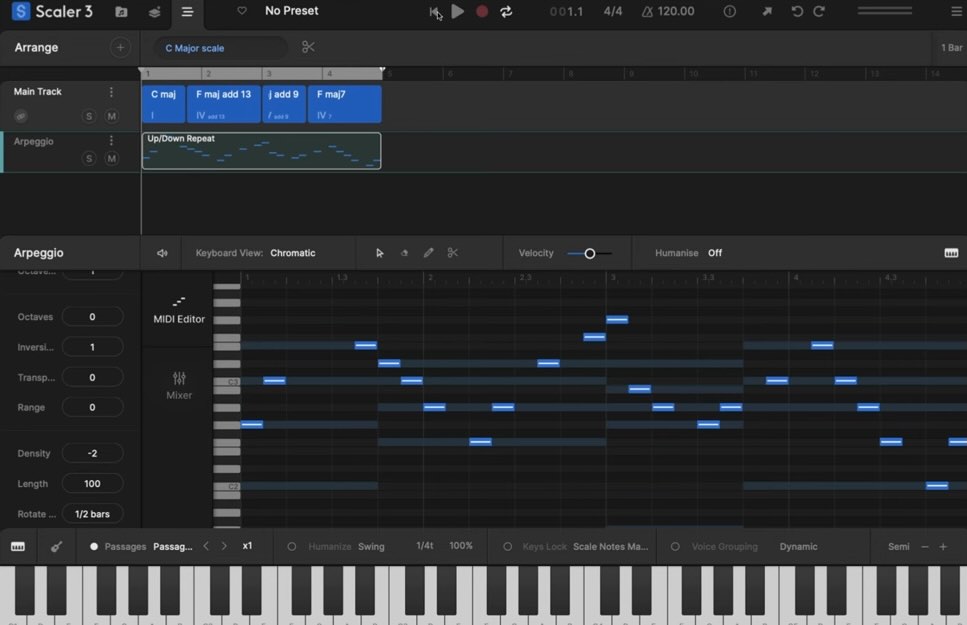The width and height of the screenshot is (967, 625).
Task: Select the scissors tool in the MIDI editor toolbar
Action: coord(453,253)
